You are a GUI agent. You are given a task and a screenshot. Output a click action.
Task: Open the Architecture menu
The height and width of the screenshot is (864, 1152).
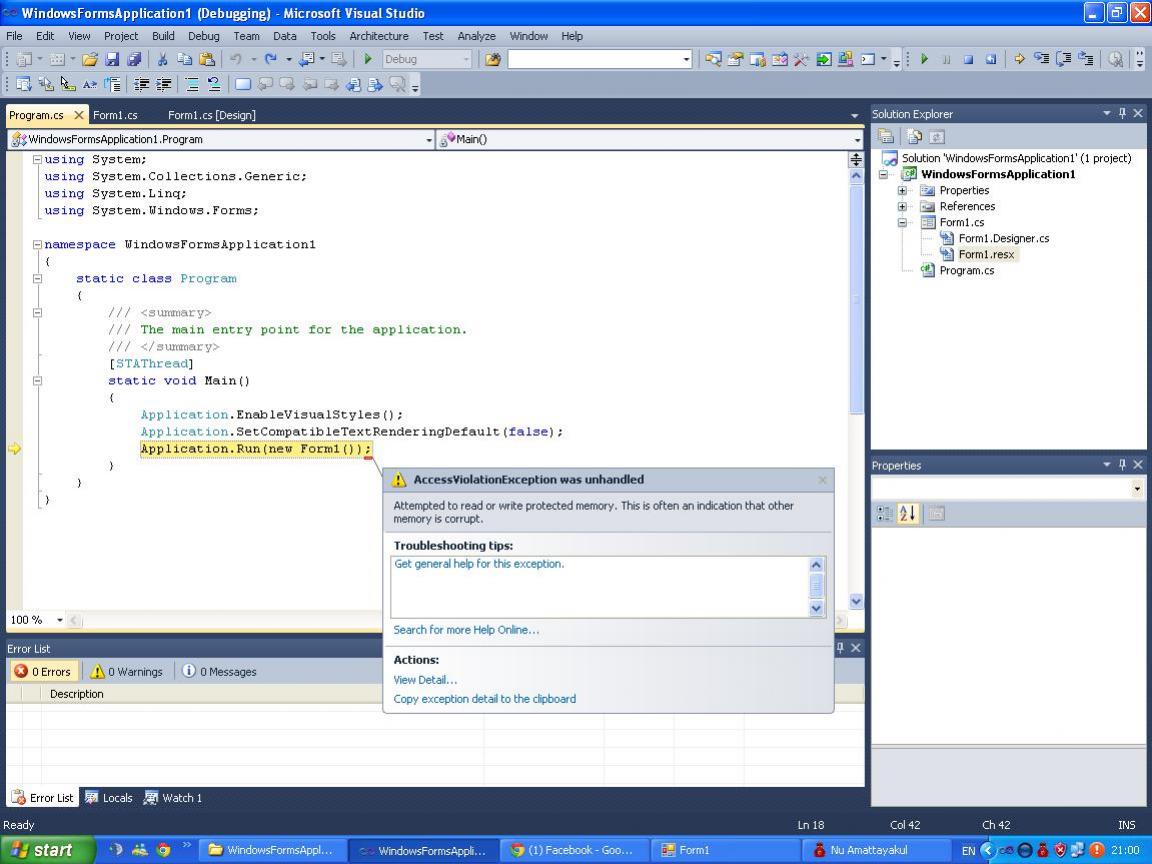click(378, 36)
